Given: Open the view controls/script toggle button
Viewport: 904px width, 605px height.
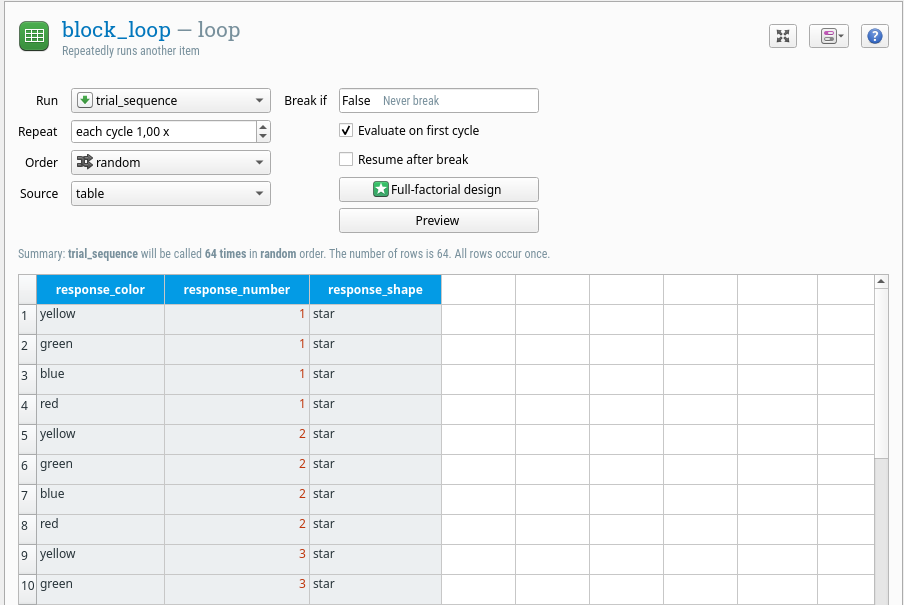Looking at the screenshot, I should [x=828, y=36].
